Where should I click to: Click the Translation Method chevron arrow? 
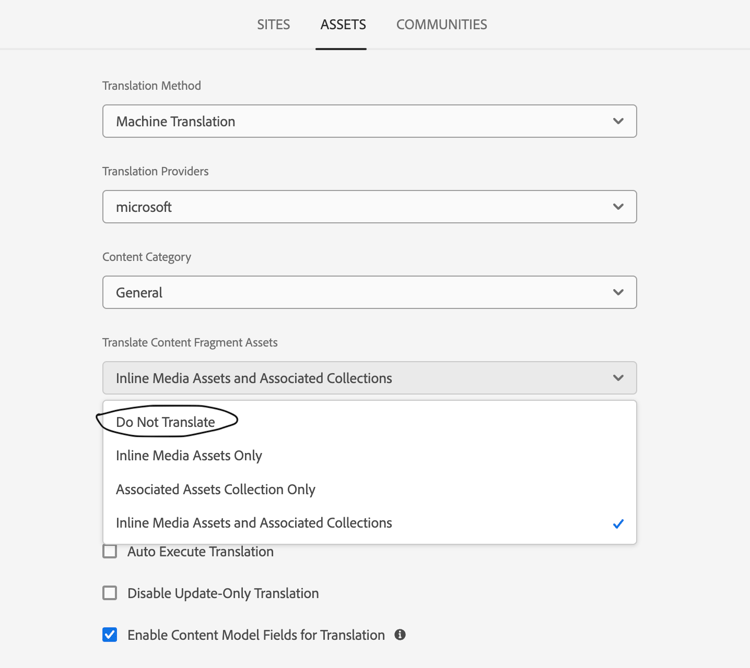[x=618, y=121]
